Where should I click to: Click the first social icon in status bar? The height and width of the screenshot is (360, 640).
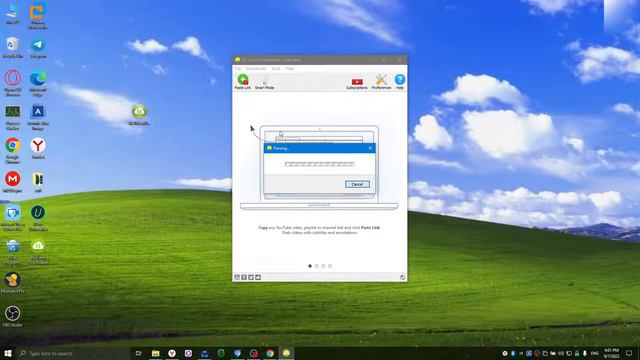[237, 277]
